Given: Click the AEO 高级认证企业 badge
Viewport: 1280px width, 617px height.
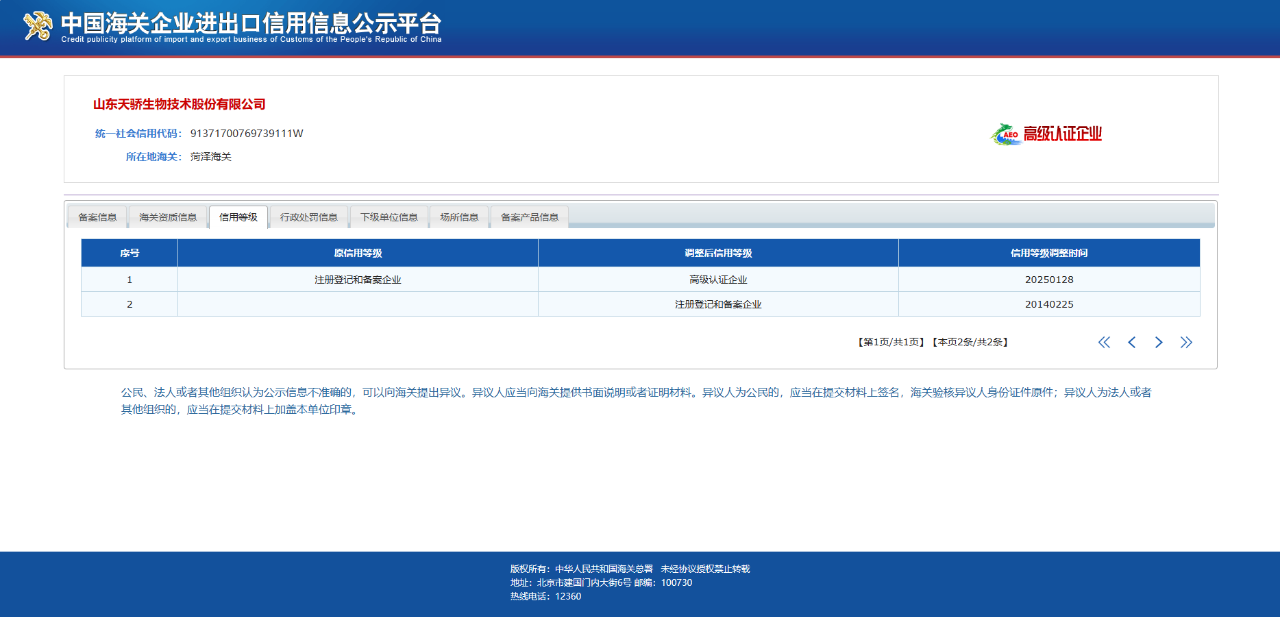Looking at the screenshot, I should click(1046, 134).
